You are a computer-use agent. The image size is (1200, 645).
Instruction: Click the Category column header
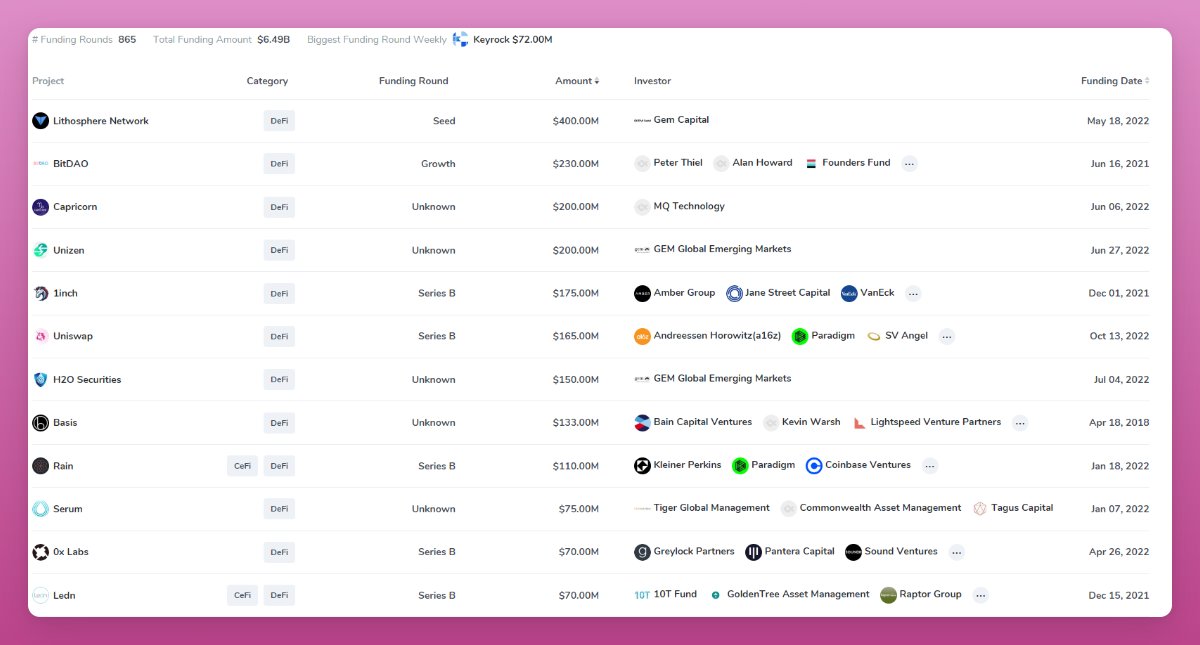coord(267,81)
